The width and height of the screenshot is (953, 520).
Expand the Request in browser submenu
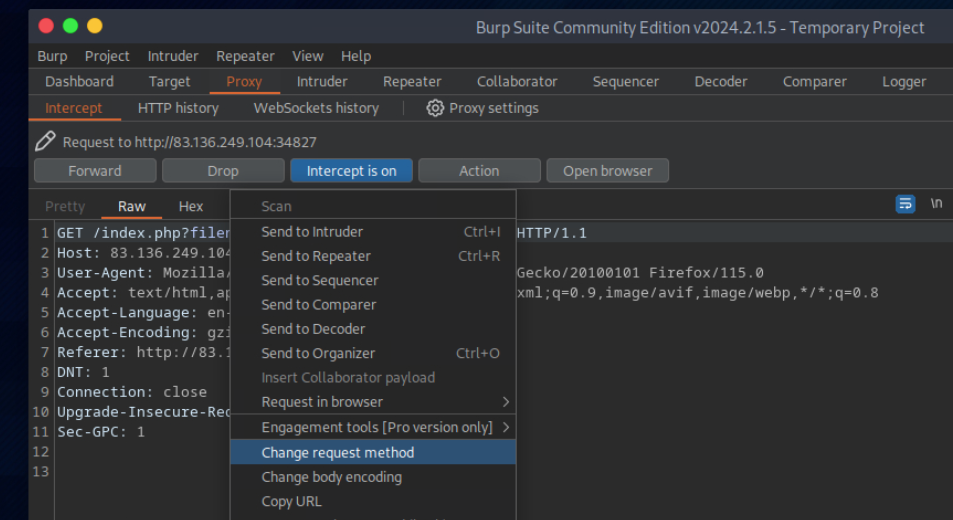point(505,402)
